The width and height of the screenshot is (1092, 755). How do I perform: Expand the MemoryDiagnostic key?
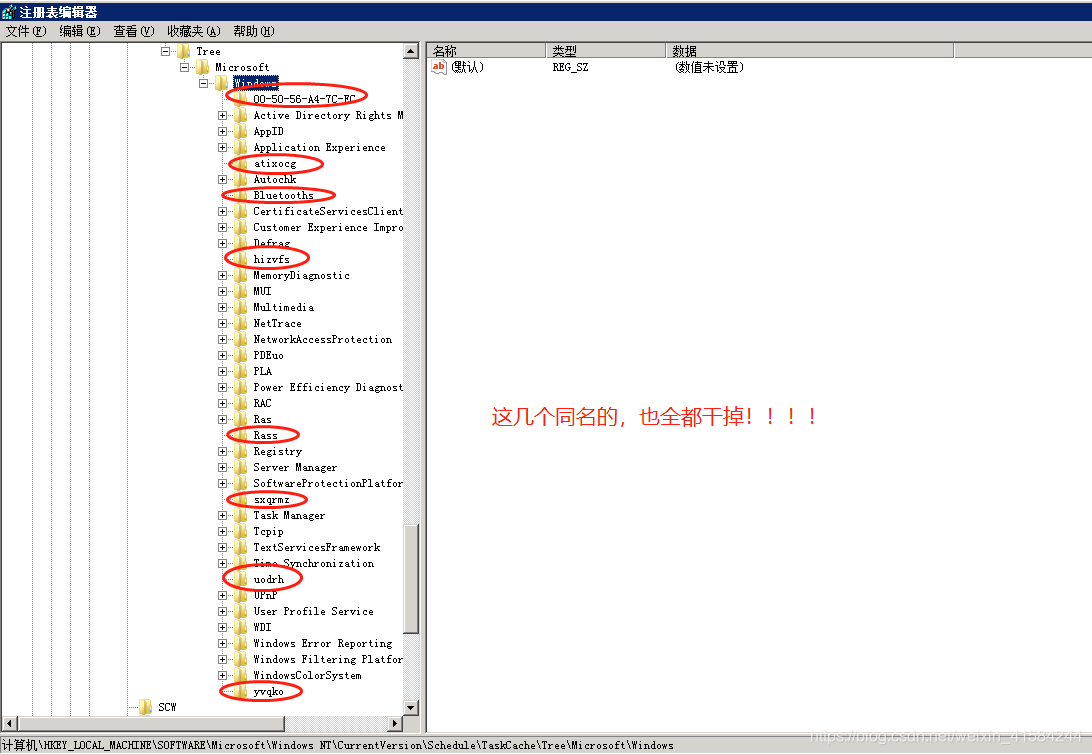(x=222, y=275)
